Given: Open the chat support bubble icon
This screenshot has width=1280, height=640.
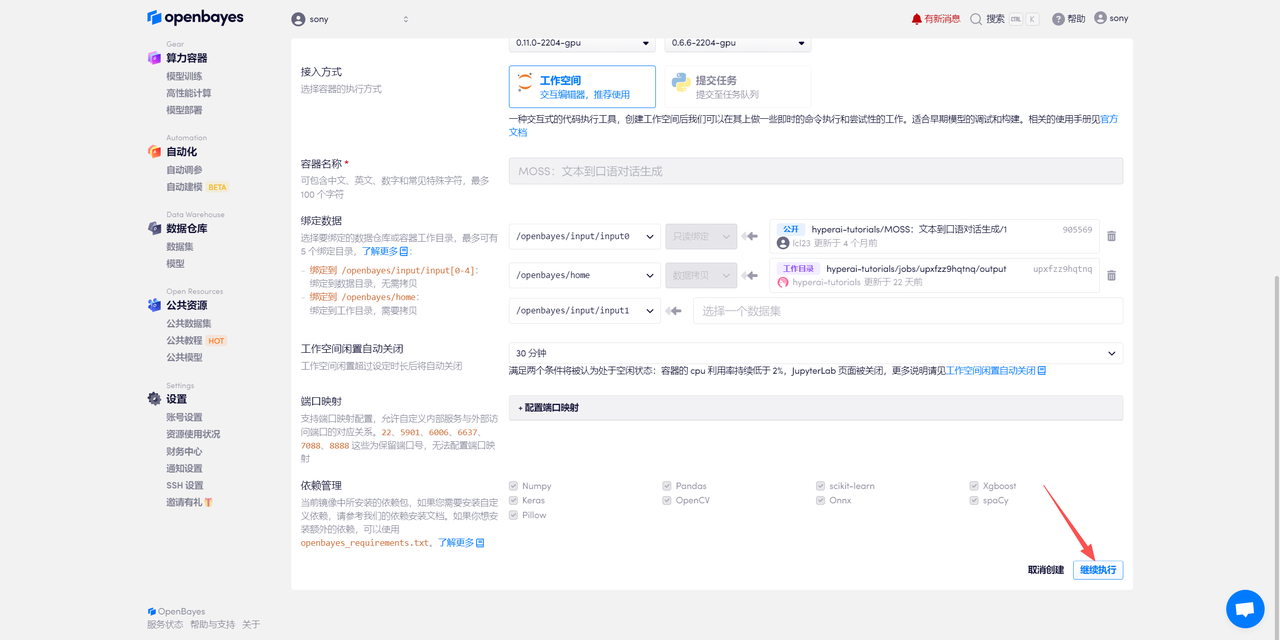Looking at the screenshot, I should tap(1245, 609).
